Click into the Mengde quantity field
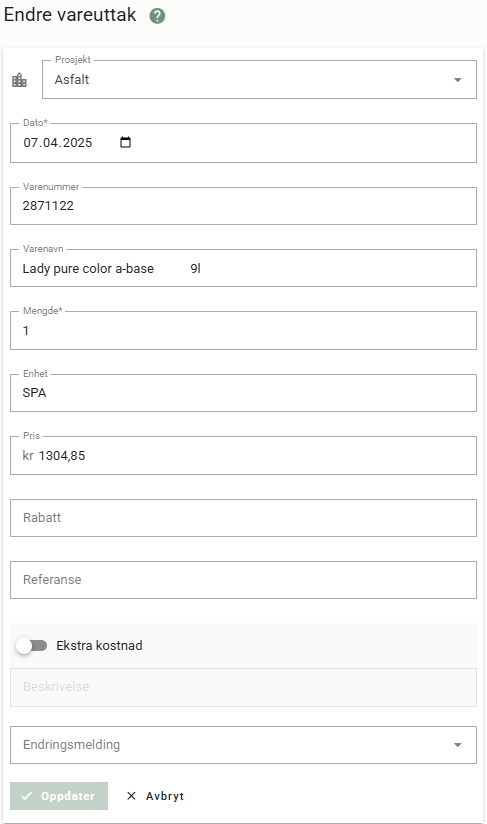487x824 pixels. [243, 331]
